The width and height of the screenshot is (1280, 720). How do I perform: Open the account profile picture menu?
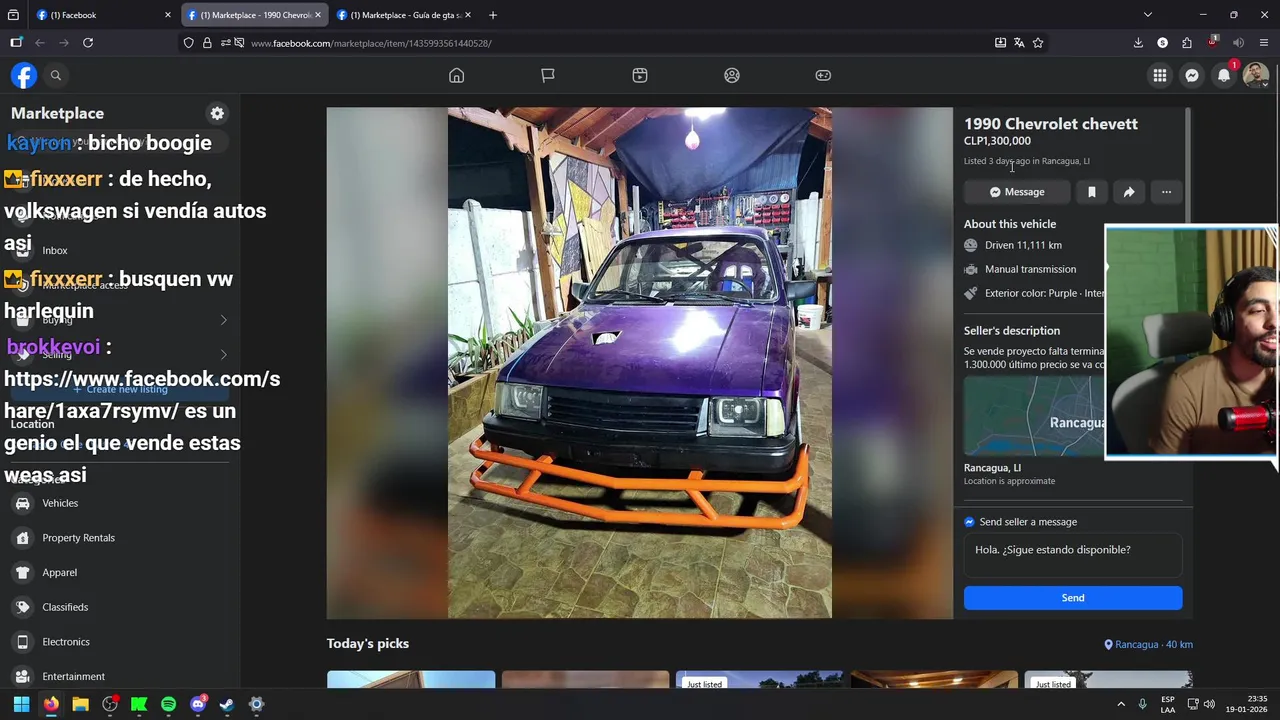(x=1256, y=75)
